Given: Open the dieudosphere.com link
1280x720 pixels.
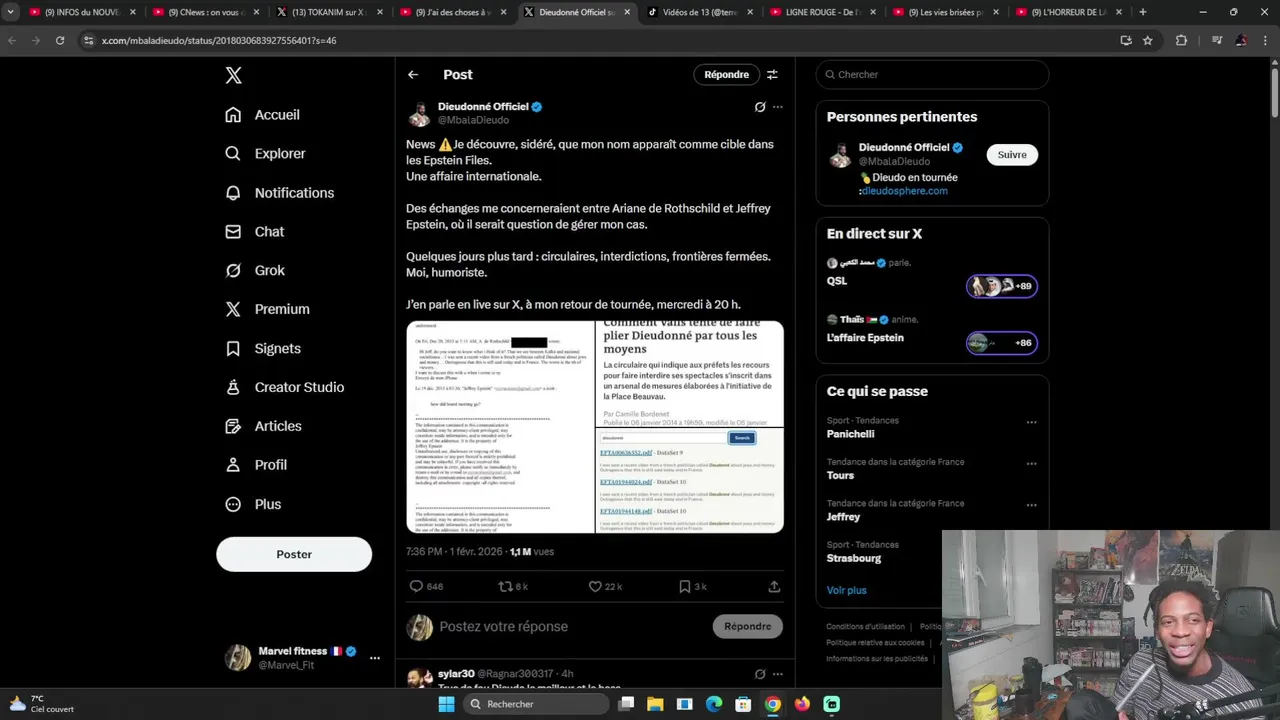Looking at the screenshot, I should point(905,191).
